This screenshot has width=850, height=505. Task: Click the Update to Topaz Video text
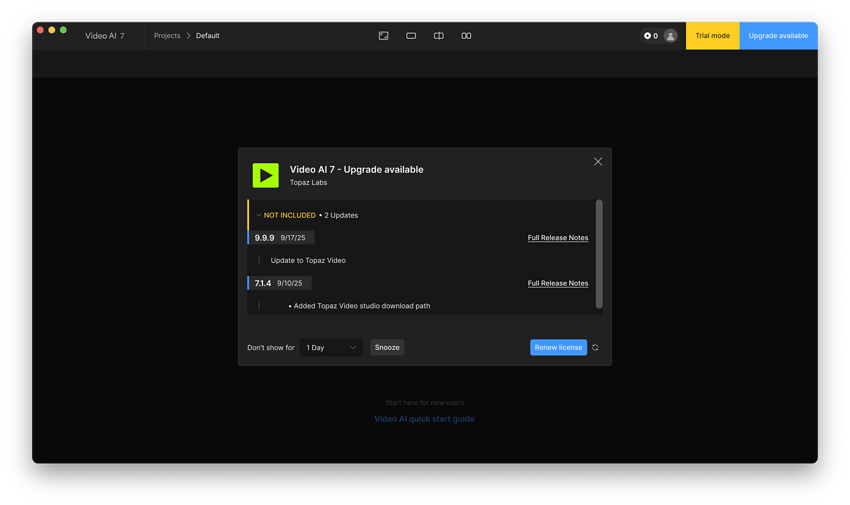(308, 261)
